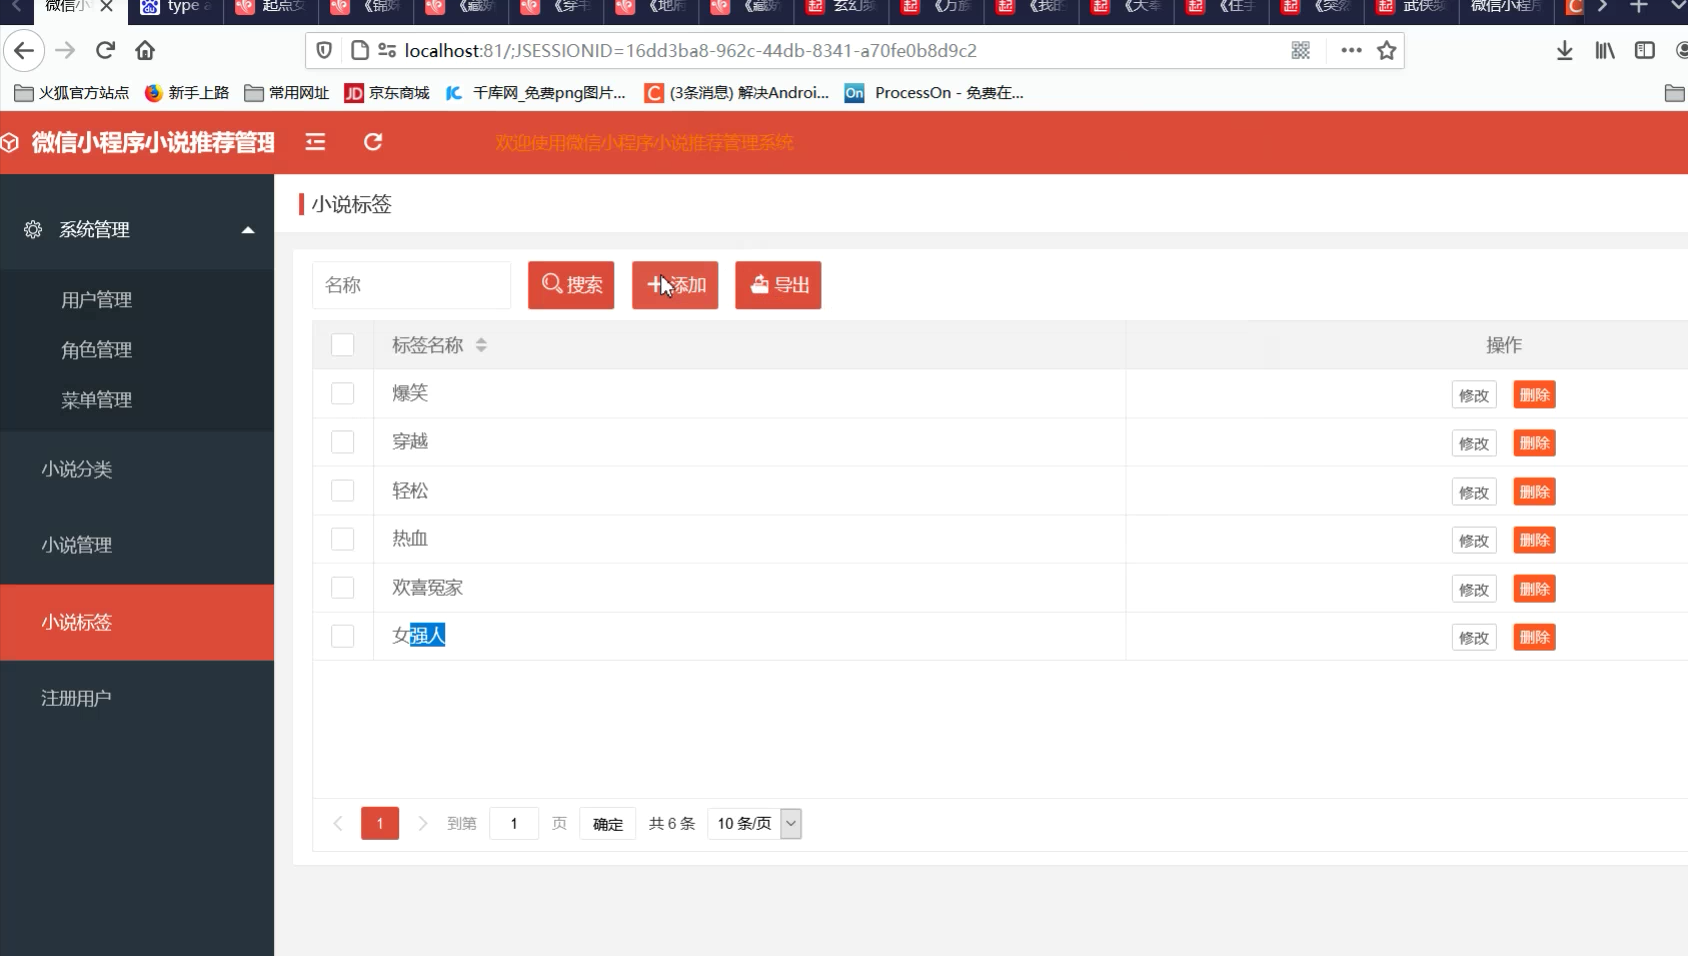Click the 系统管理 gear icon
The height and width of the screenshot is (956, 1688).
point(33,229)
